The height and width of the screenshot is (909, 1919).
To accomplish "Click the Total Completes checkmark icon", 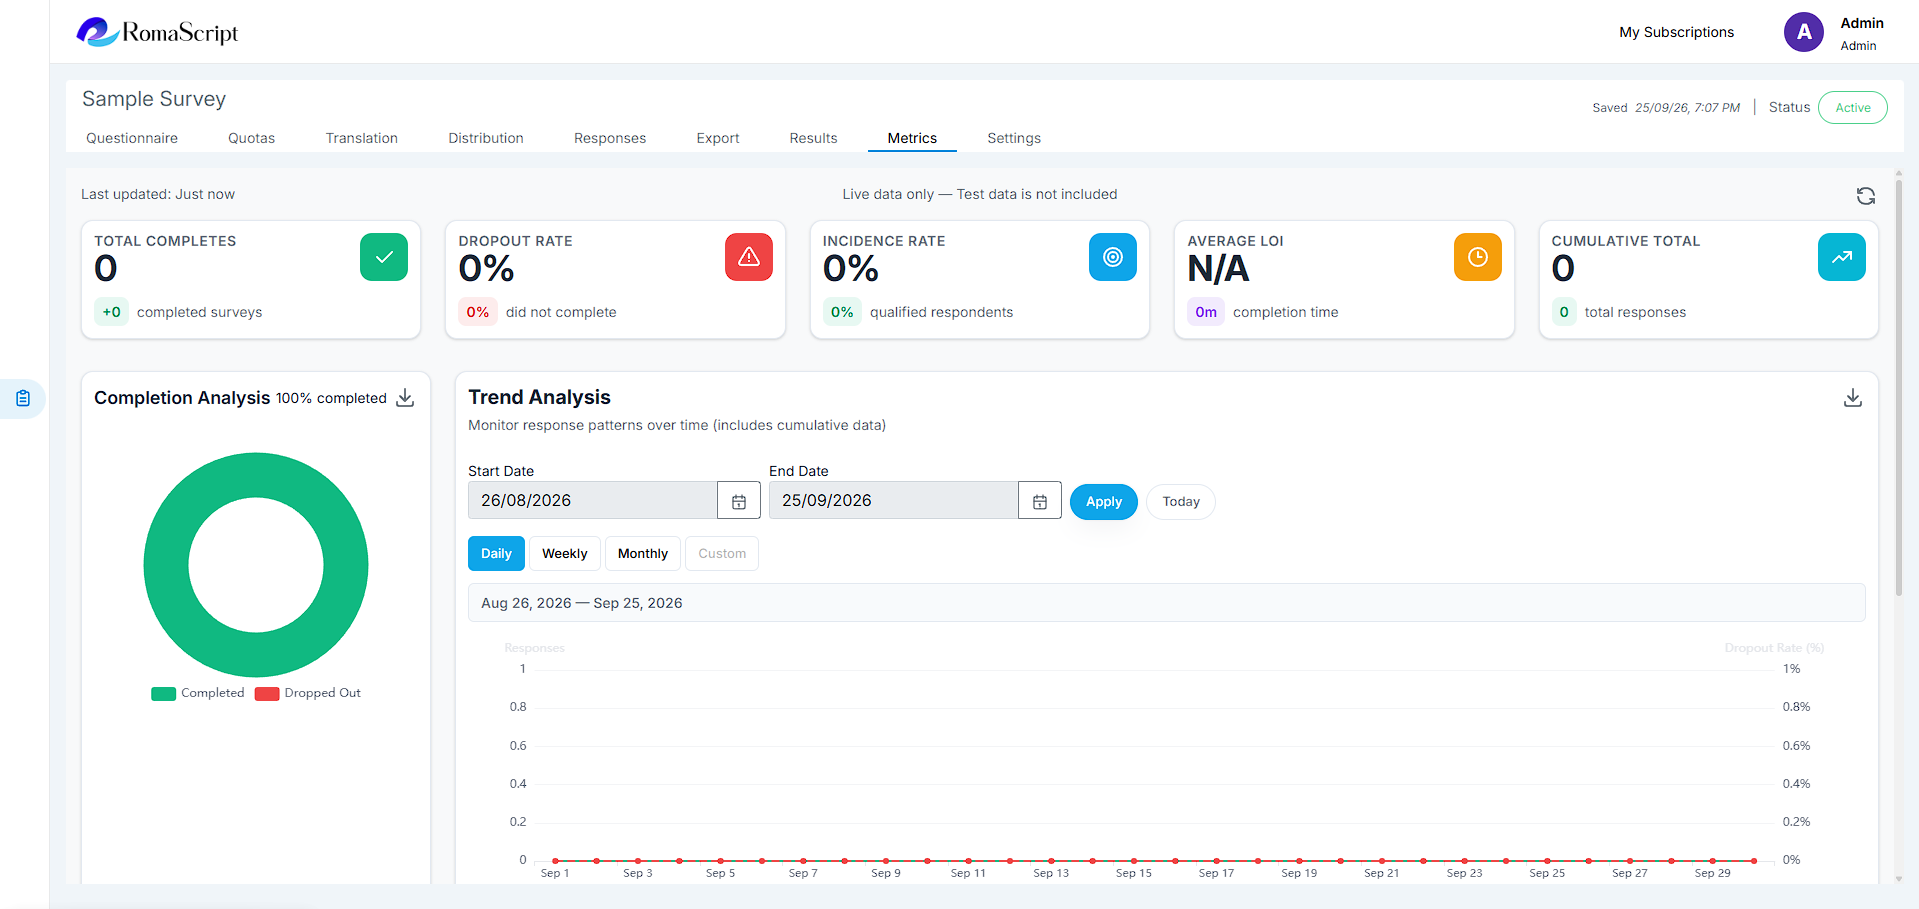I will [x=384, y=257].
